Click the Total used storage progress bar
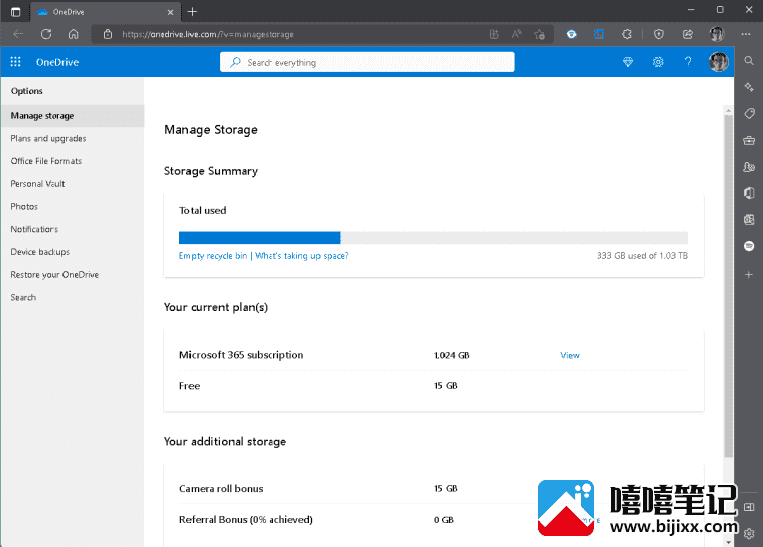763x547 pixels. point(433,237)
